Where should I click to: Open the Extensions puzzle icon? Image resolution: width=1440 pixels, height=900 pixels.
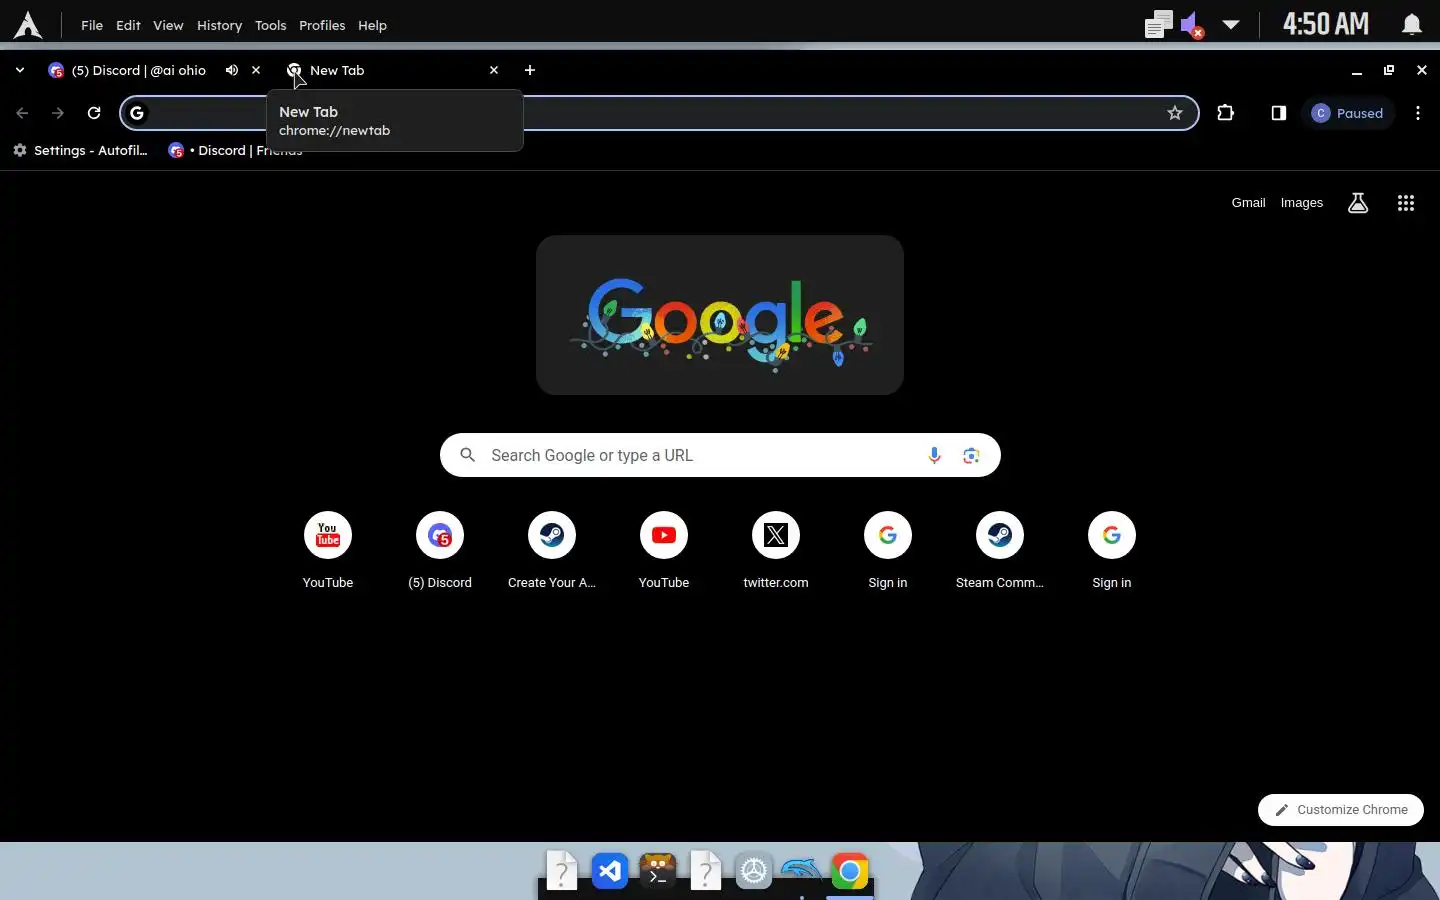click(1226, 113)
